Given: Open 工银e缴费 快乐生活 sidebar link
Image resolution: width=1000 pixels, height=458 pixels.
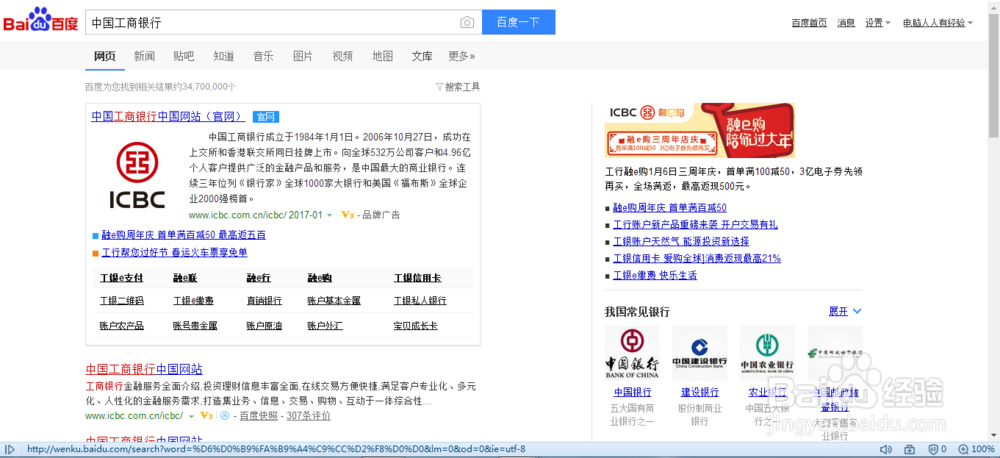Looking at the screenshot, I should 655,276.
